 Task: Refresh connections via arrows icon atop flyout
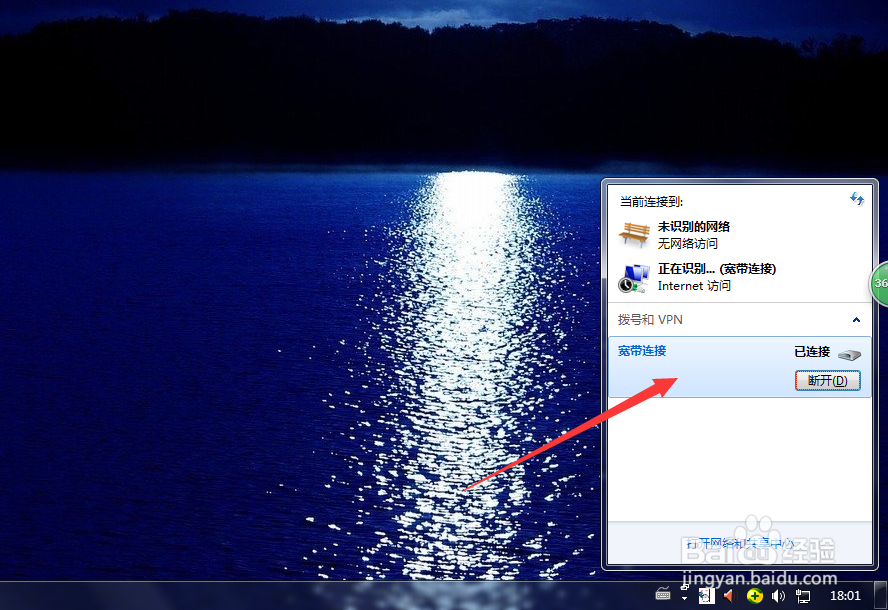(x=857, y=199)
